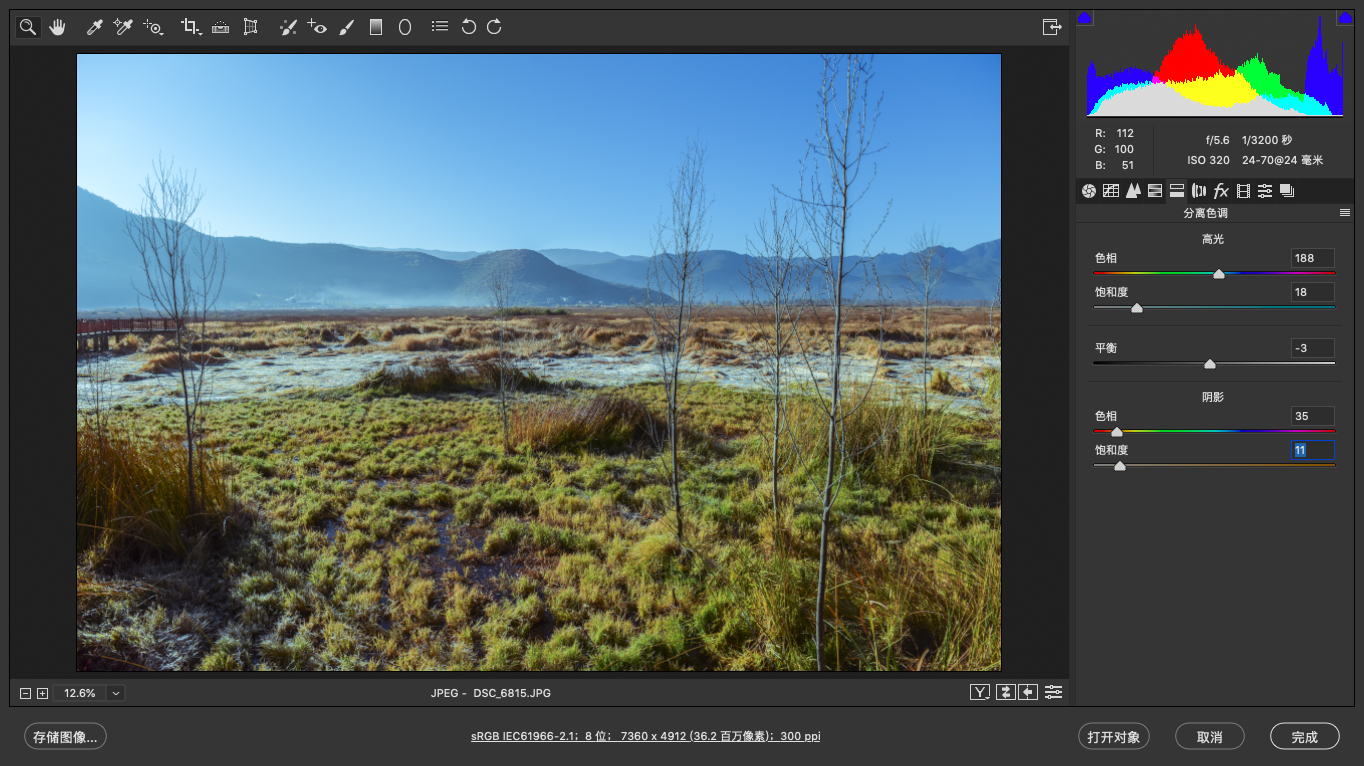1364x766 pixels.
Task: Toggle shadow clipping warning in histogram
Action: pyautogui.click(x=1085, y=18)
